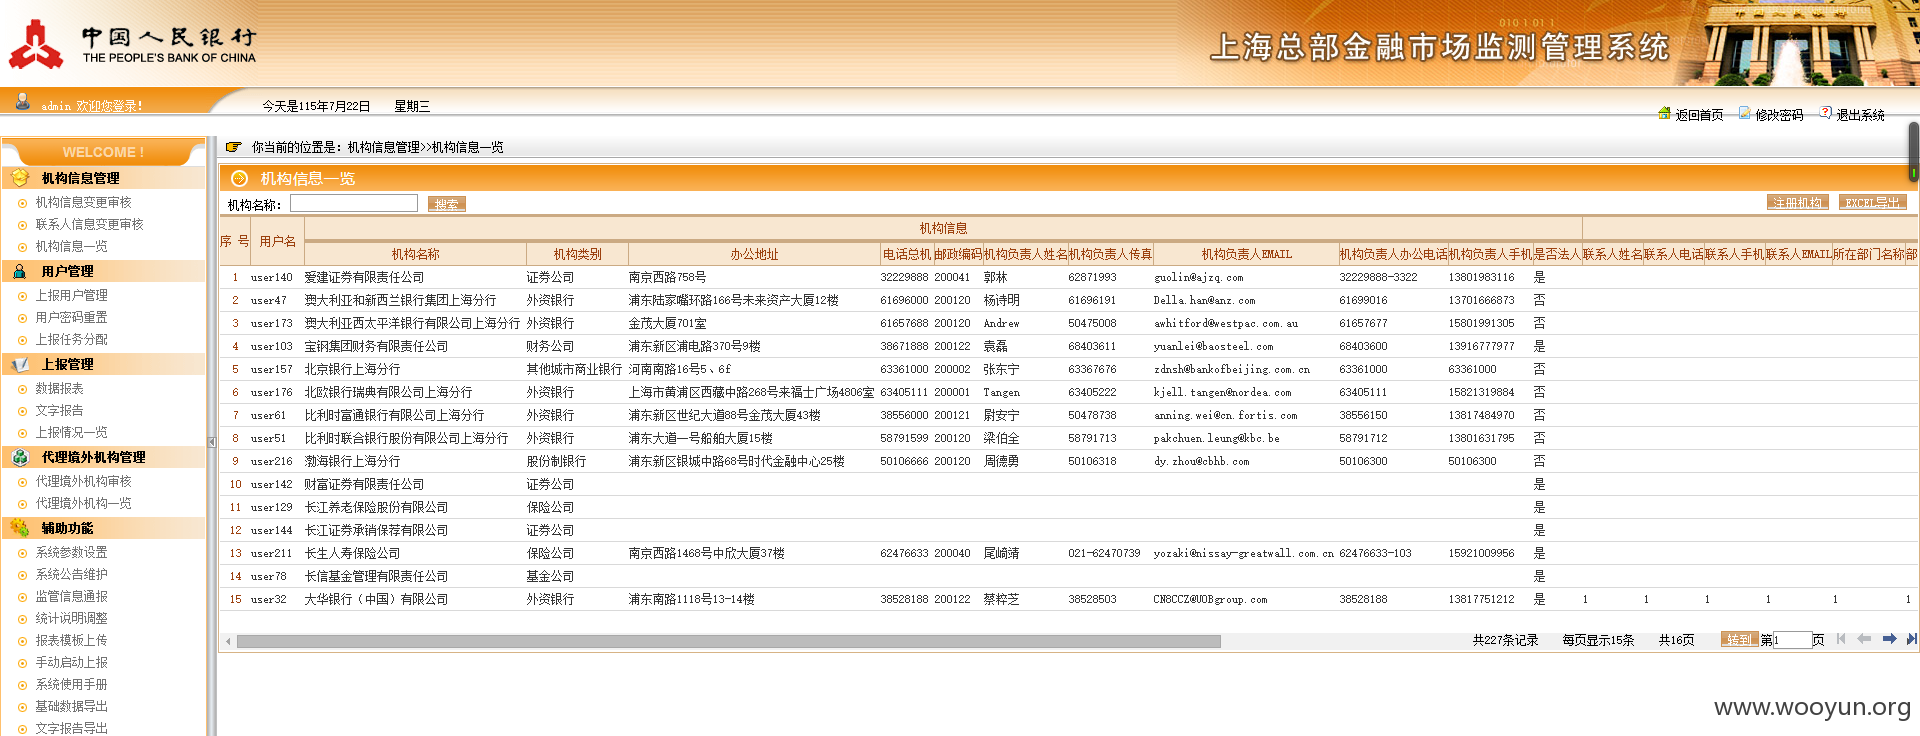Click the home icon beside 返回首页
This screenshot has width=1920, height=736.
pos(1664,113)
